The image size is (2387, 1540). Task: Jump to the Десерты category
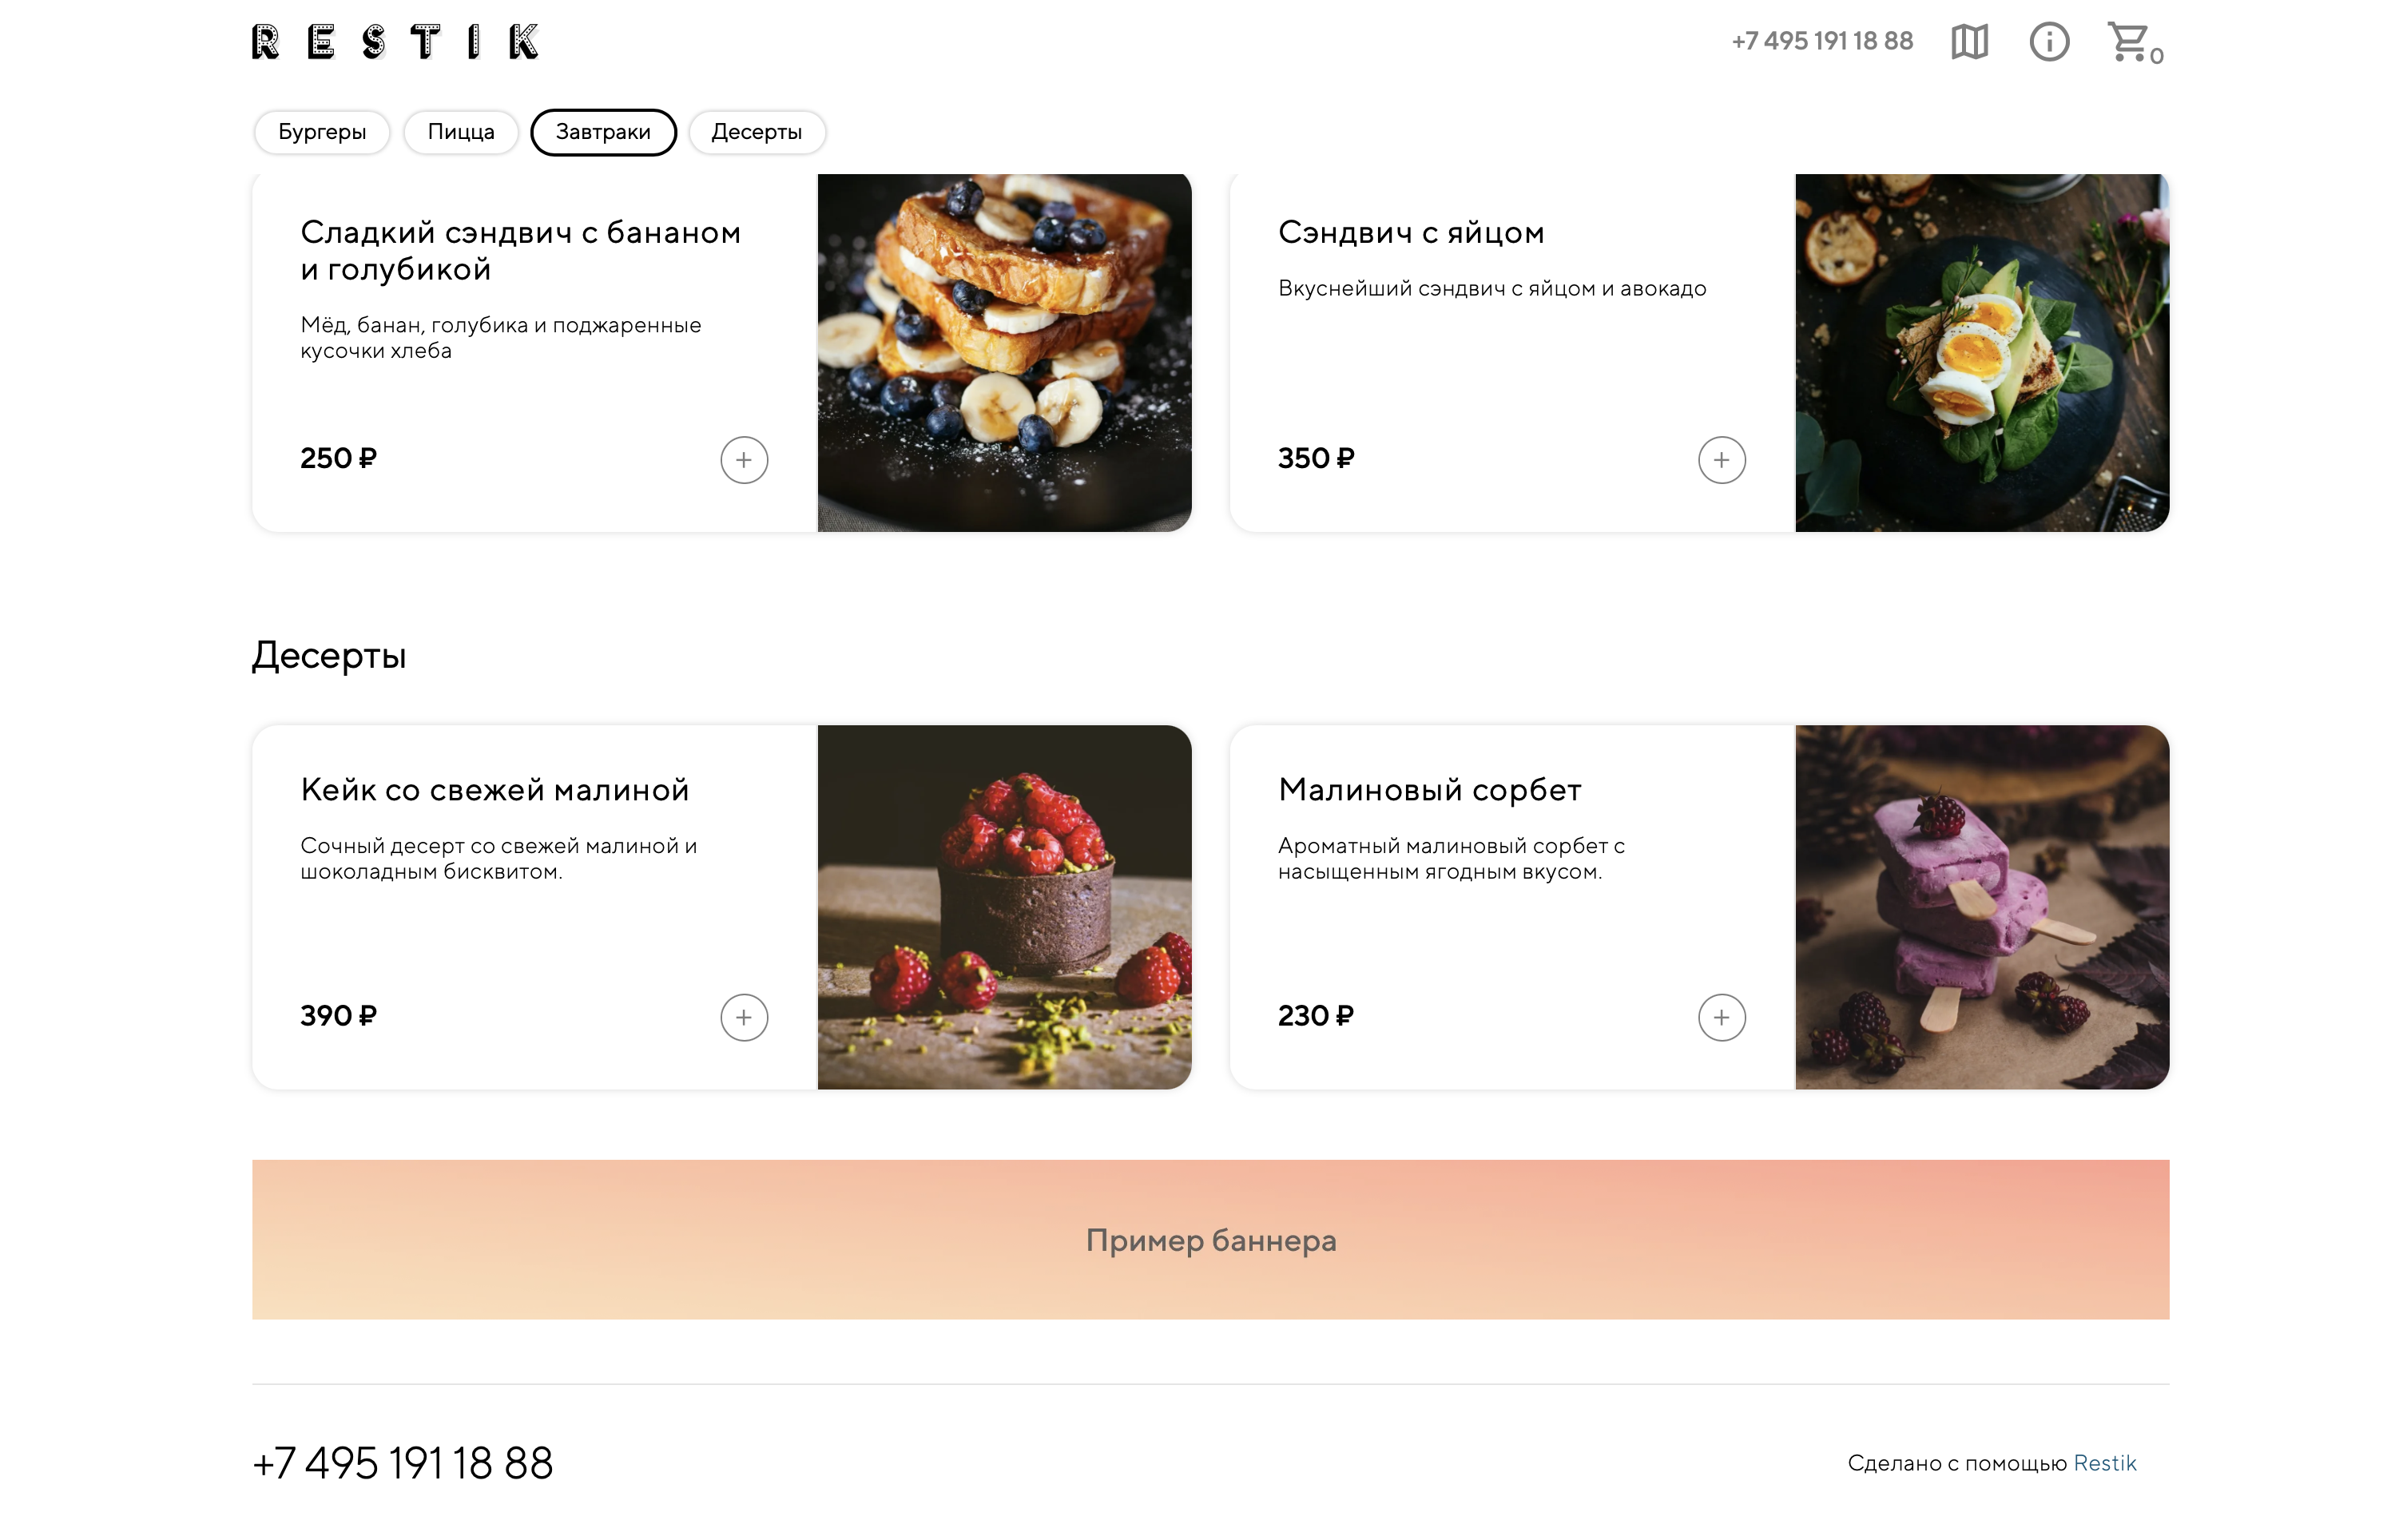pyautogui.click(x=756, y=132)
